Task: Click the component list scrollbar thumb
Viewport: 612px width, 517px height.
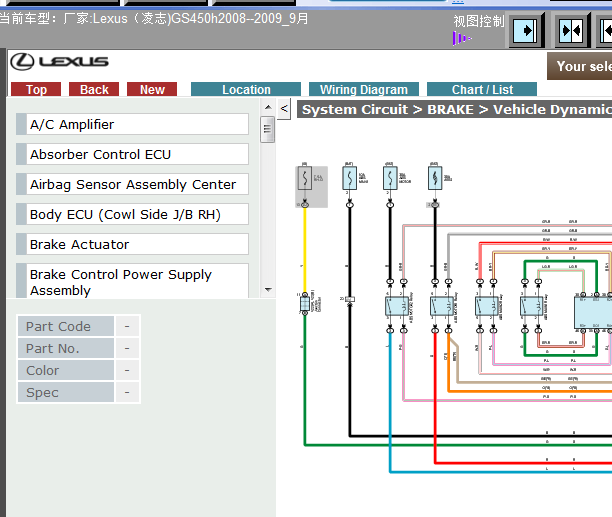Action: [267, 129]
